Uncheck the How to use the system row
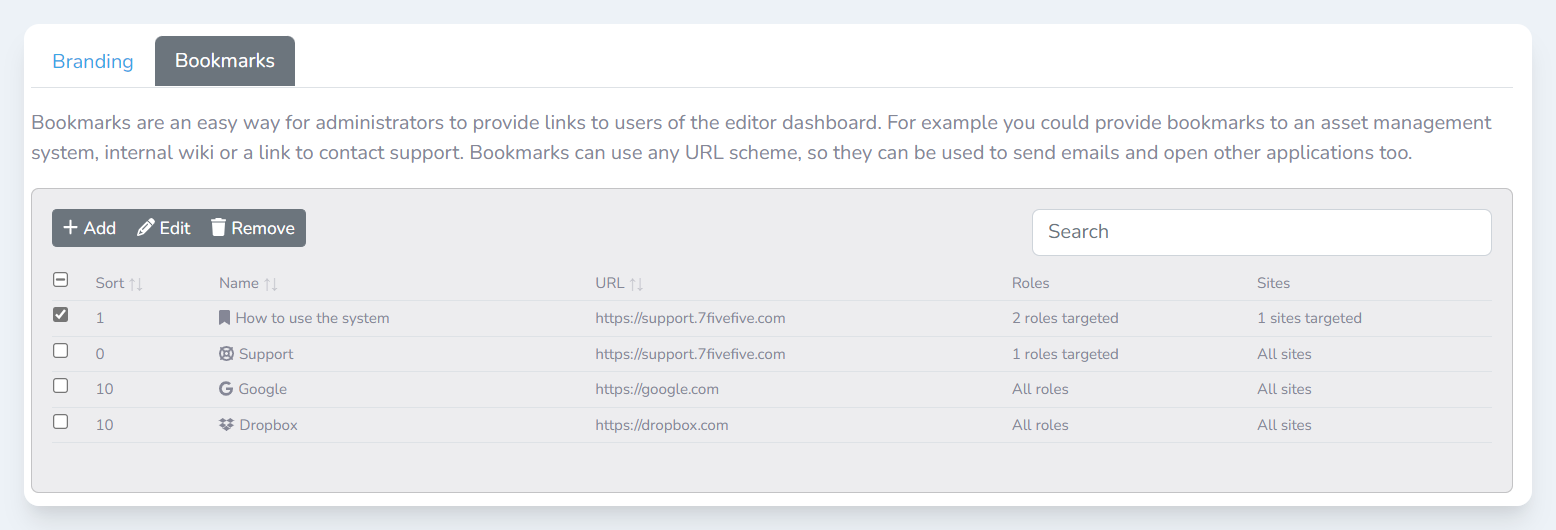Viewport: 1556px width, 530px height. click(60, 315)
